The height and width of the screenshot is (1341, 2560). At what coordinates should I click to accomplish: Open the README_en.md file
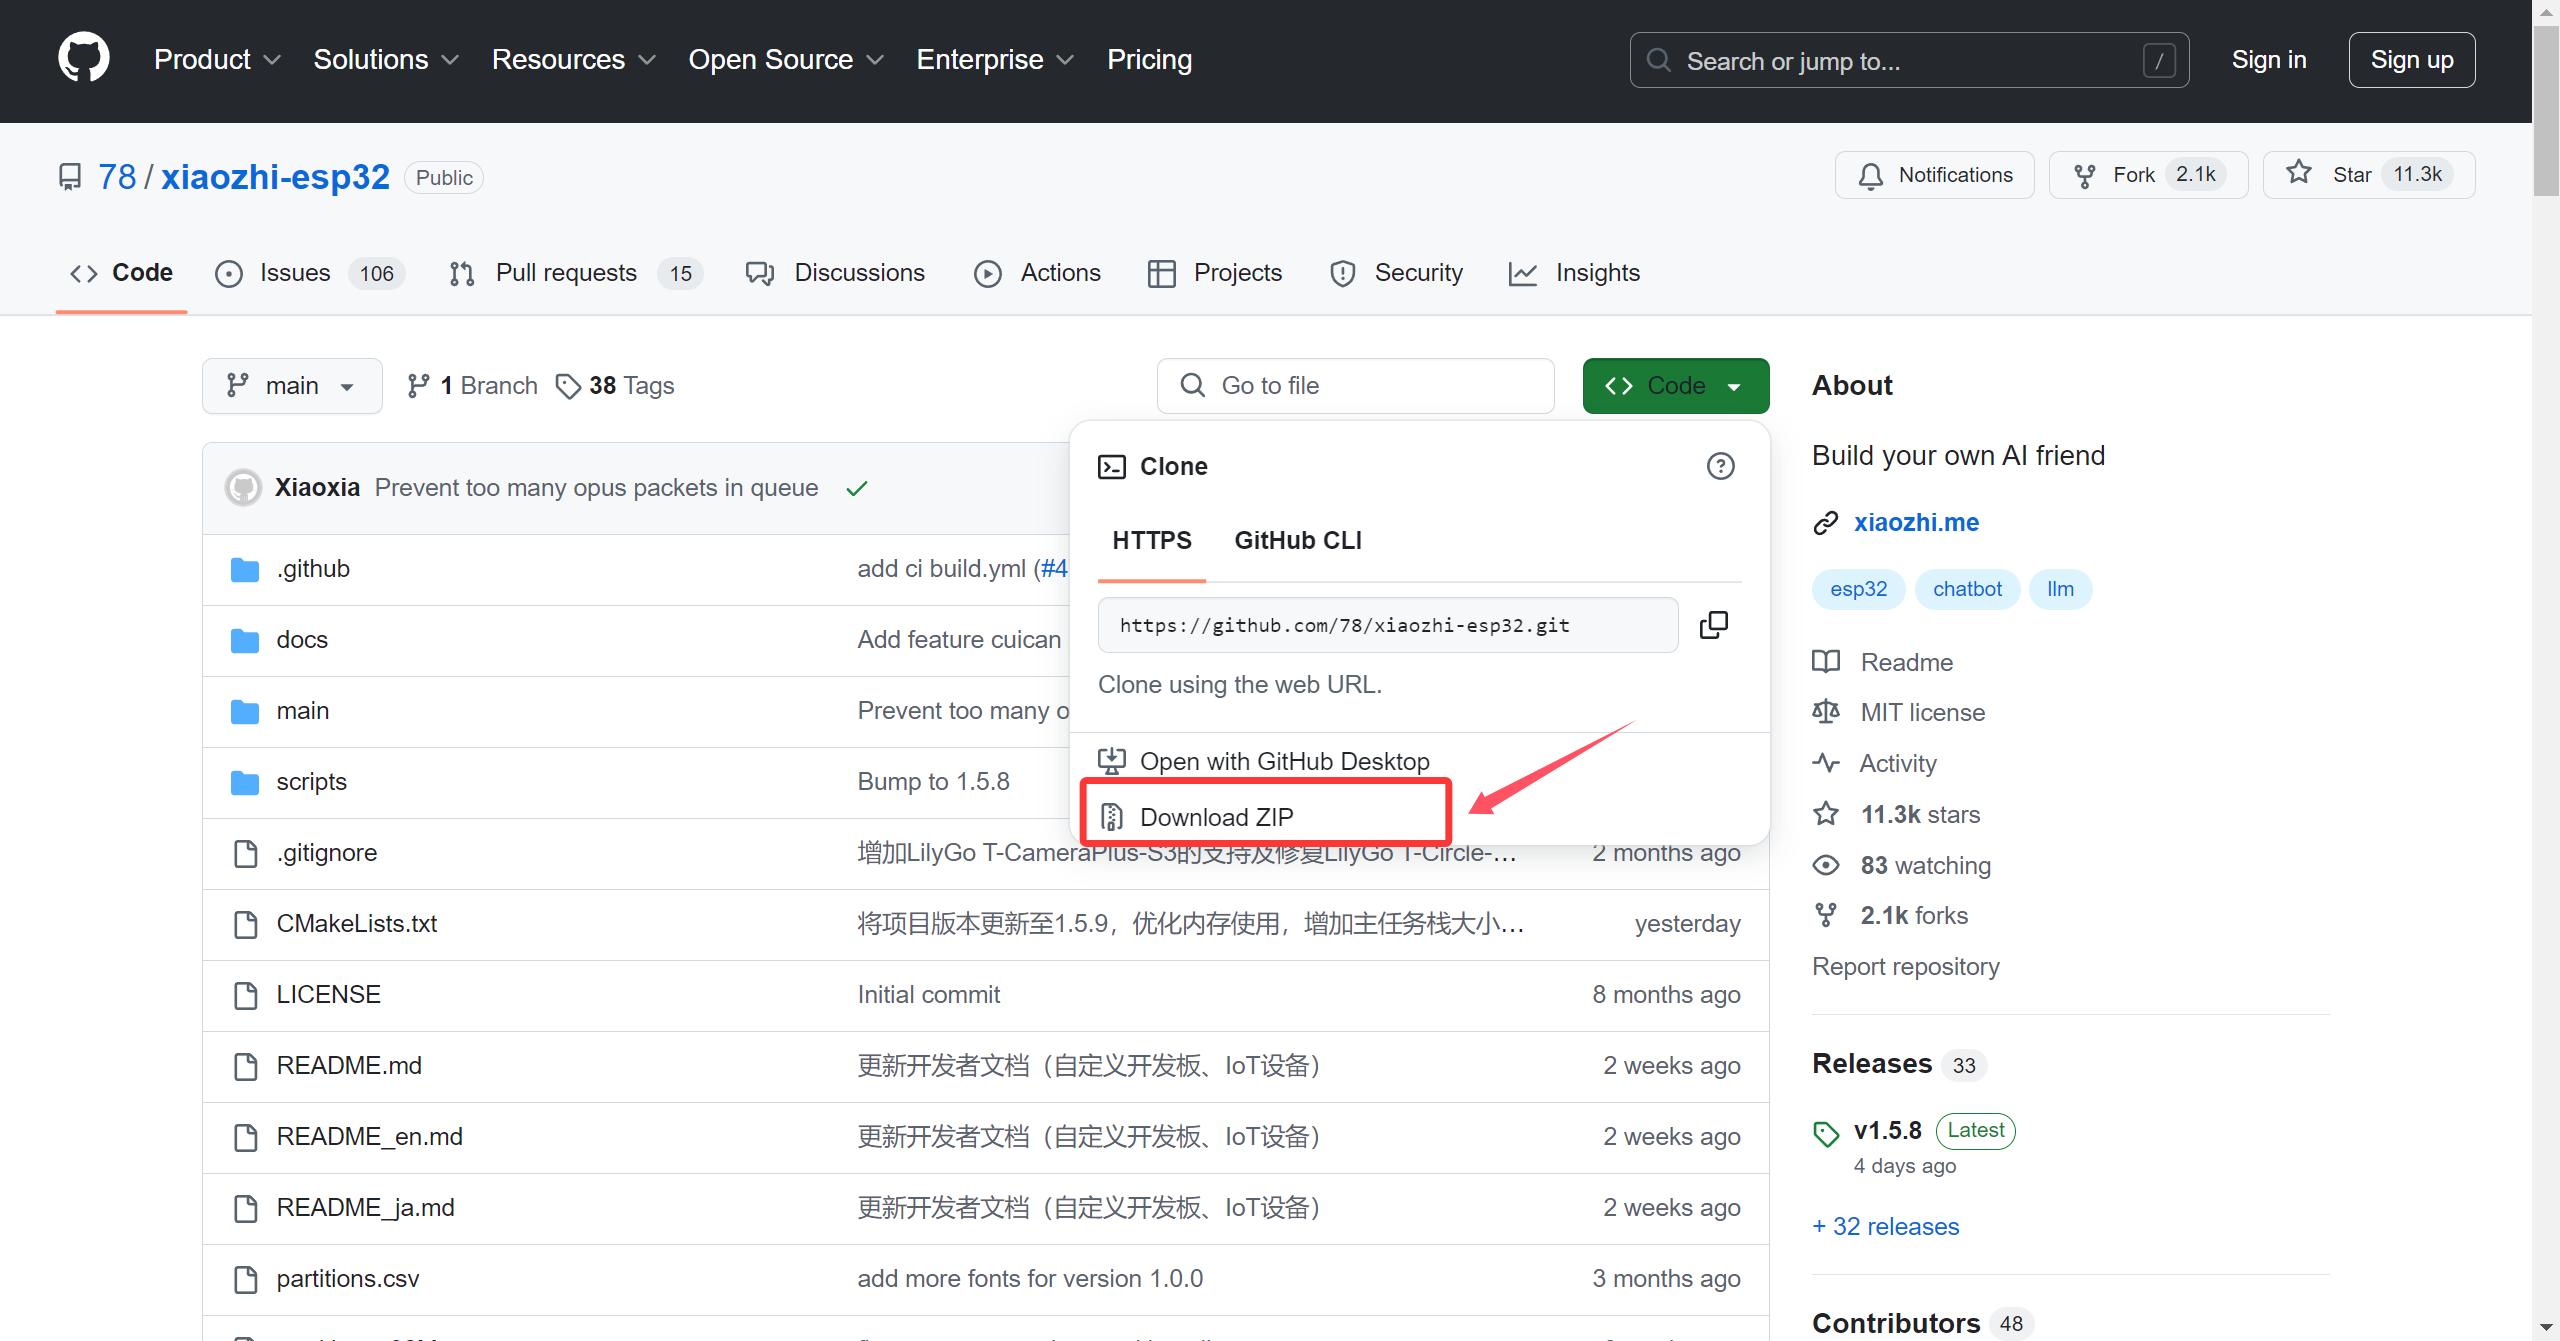(x=369, y=1137)
